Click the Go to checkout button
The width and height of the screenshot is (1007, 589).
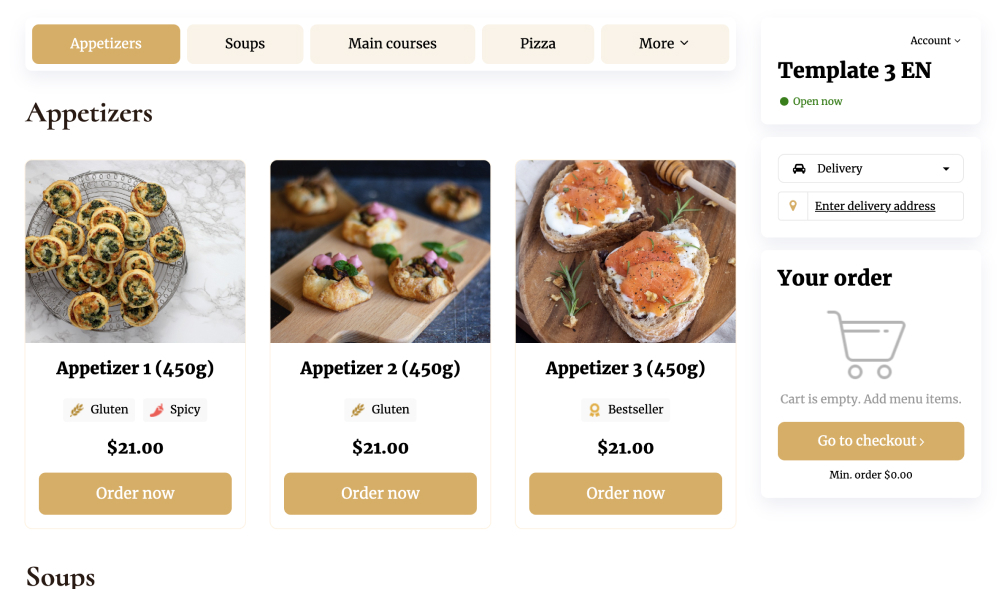pos(870,441)
